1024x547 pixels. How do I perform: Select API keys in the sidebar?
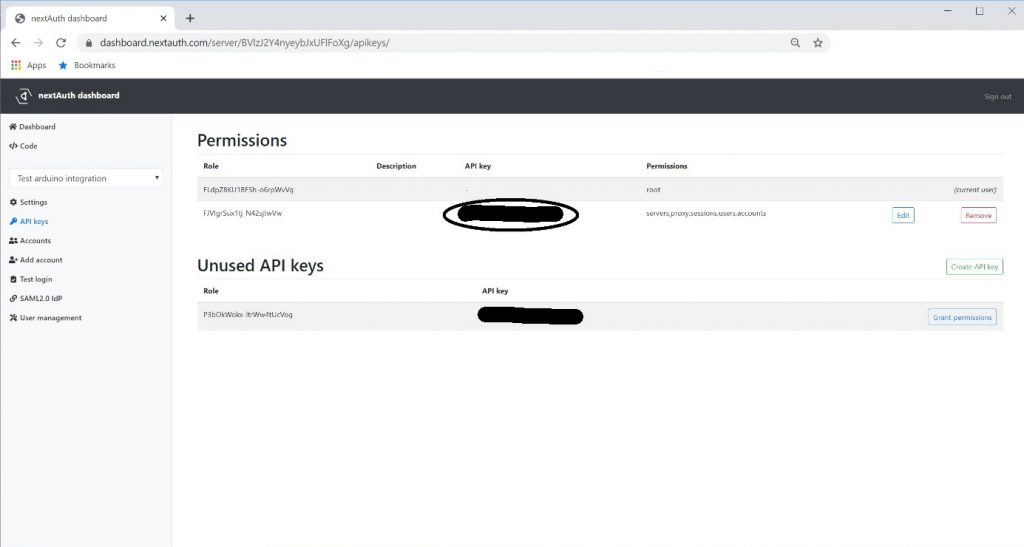coord(34,221)
